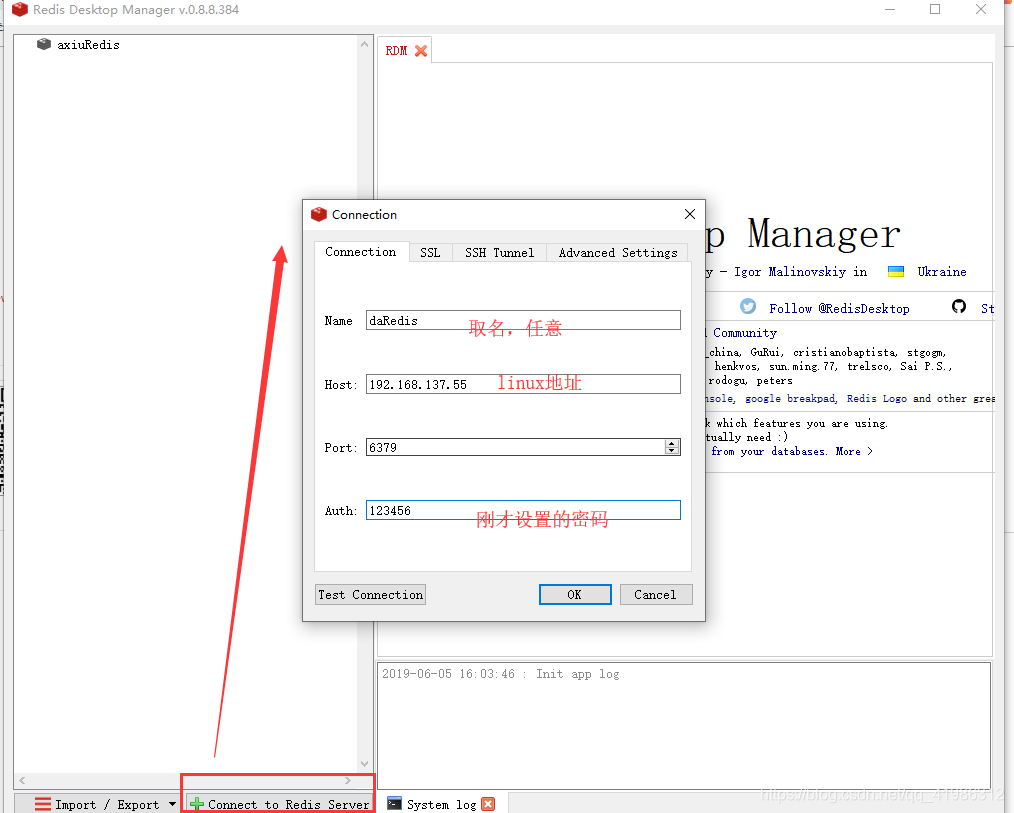Click the More > link
This screenshot has height=813, width=1014.
tap(854, 451)
